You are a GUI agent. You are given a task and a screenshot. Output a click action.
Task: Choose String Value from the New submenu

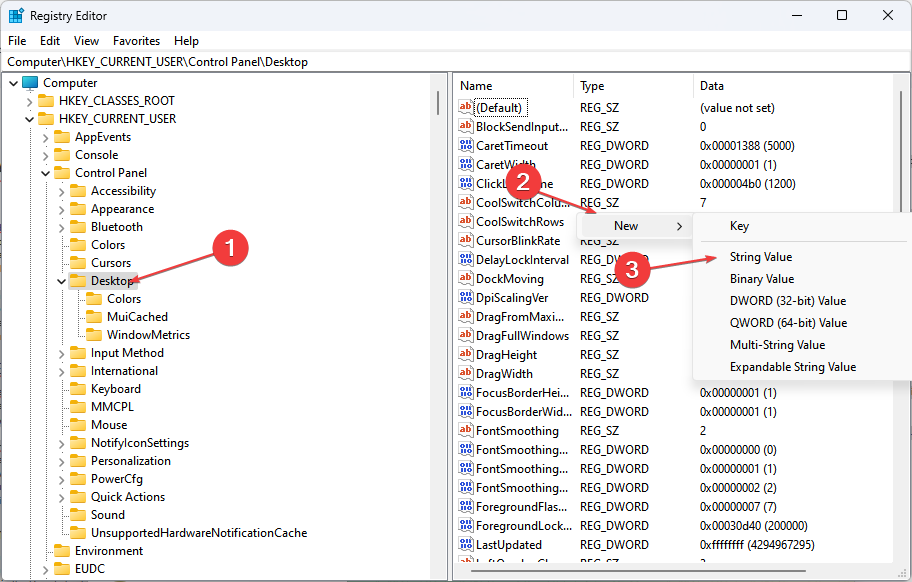[x=760, y=257]
